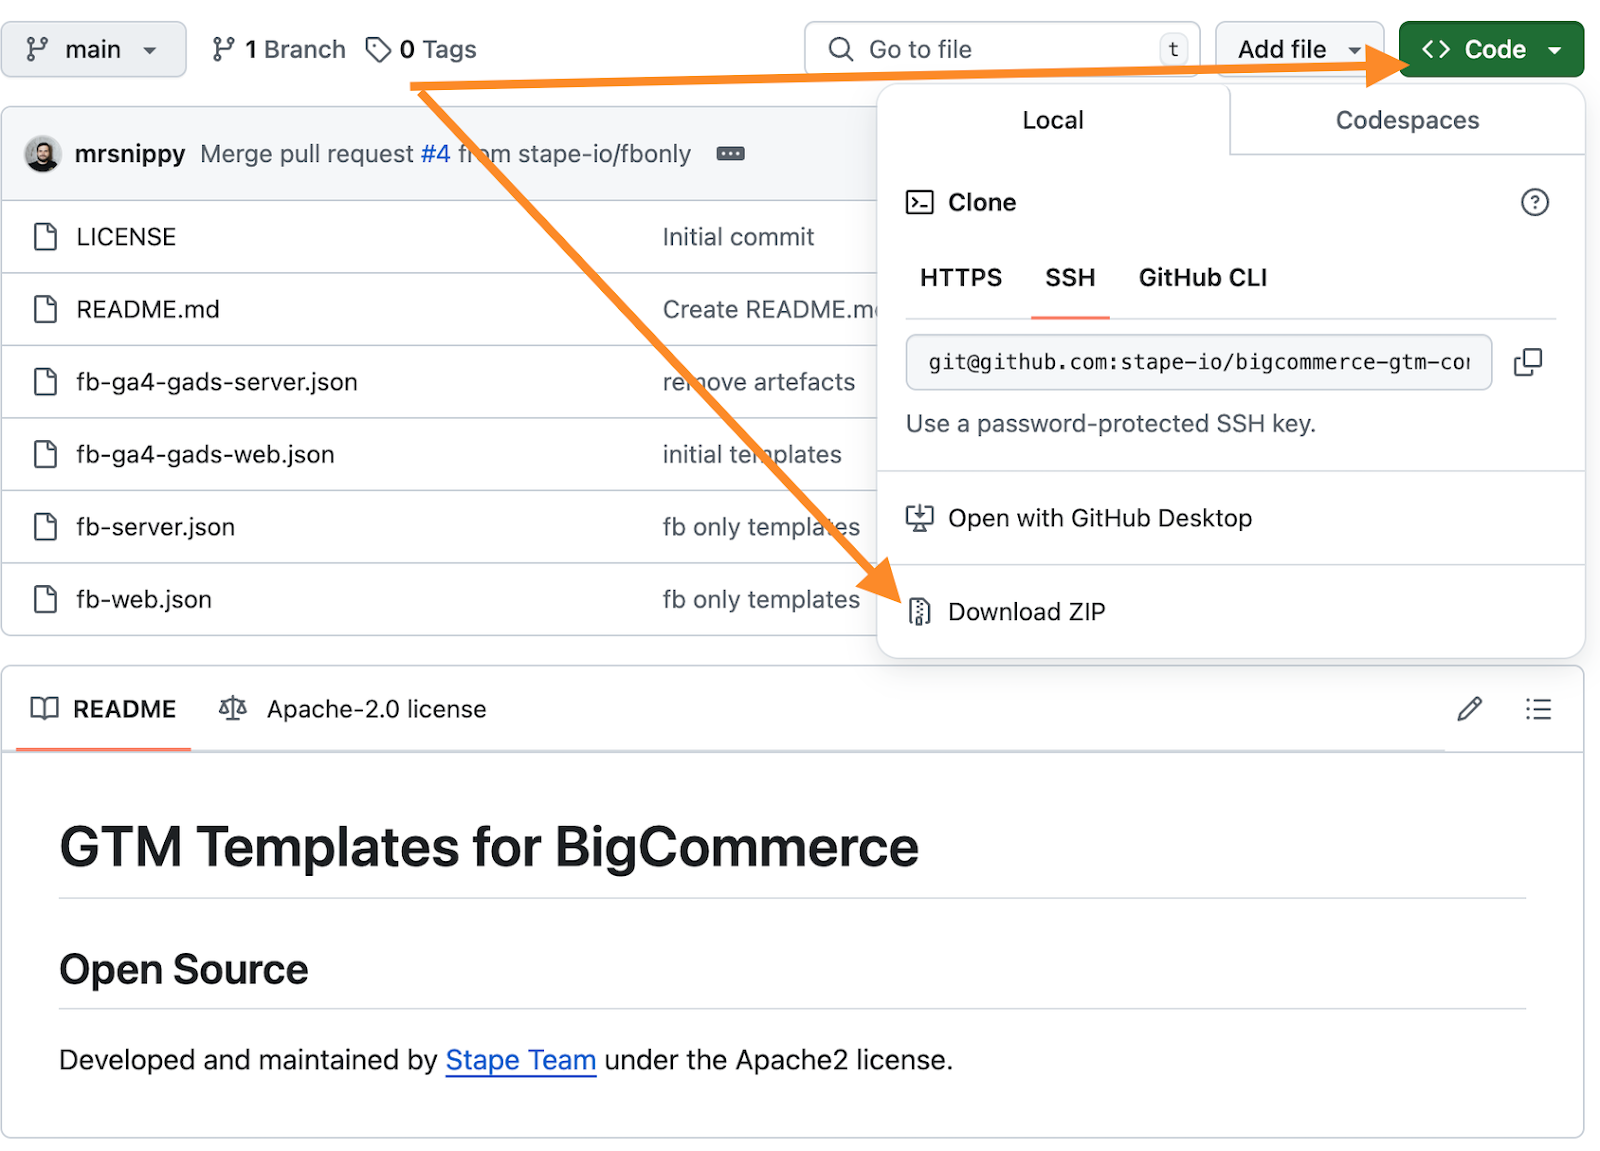Open the 1 Branch link

[x=279, y=49]
